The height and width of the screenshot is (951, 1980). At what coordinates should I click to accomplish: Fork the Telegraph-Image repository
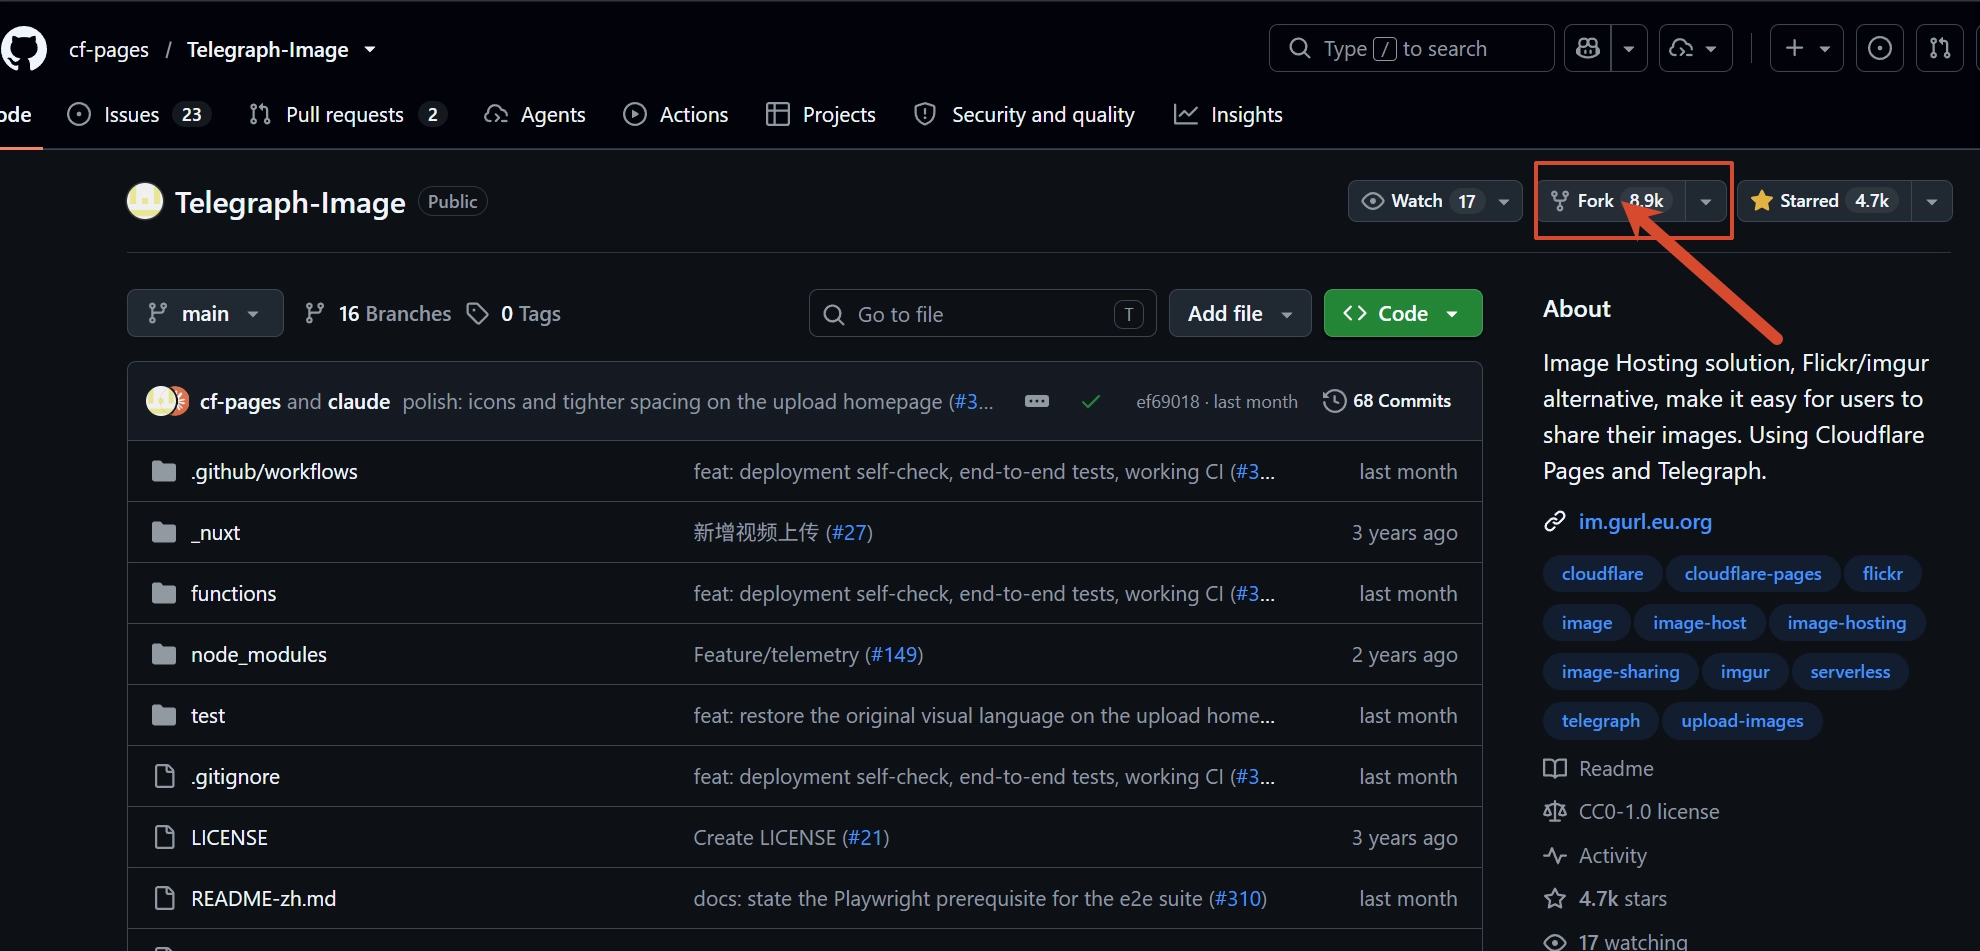pyautogui.click(x=1611, y=201)
